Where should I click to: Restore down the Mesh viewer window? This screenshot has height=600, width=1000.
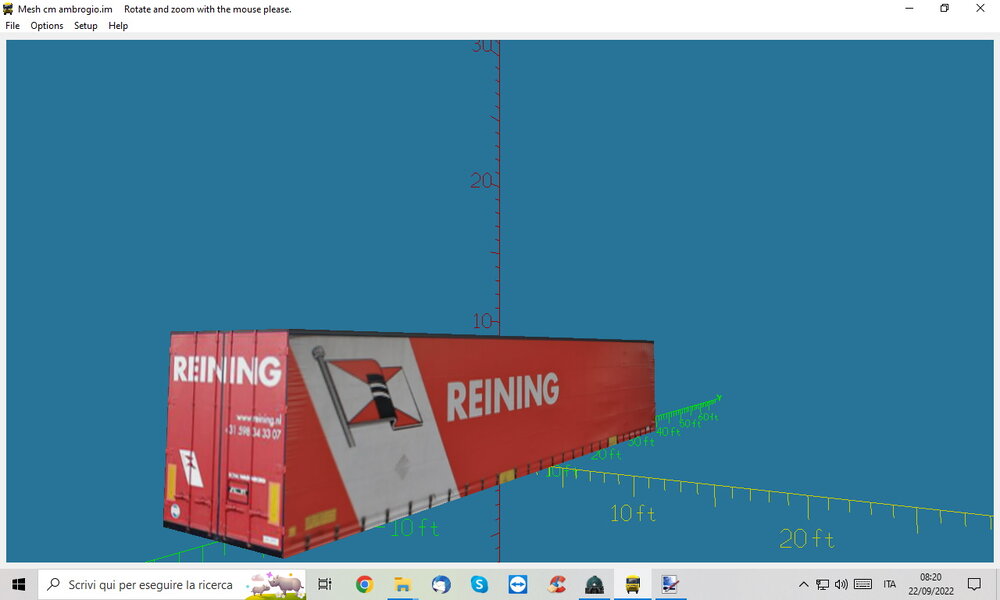click(x=945, y=8)
